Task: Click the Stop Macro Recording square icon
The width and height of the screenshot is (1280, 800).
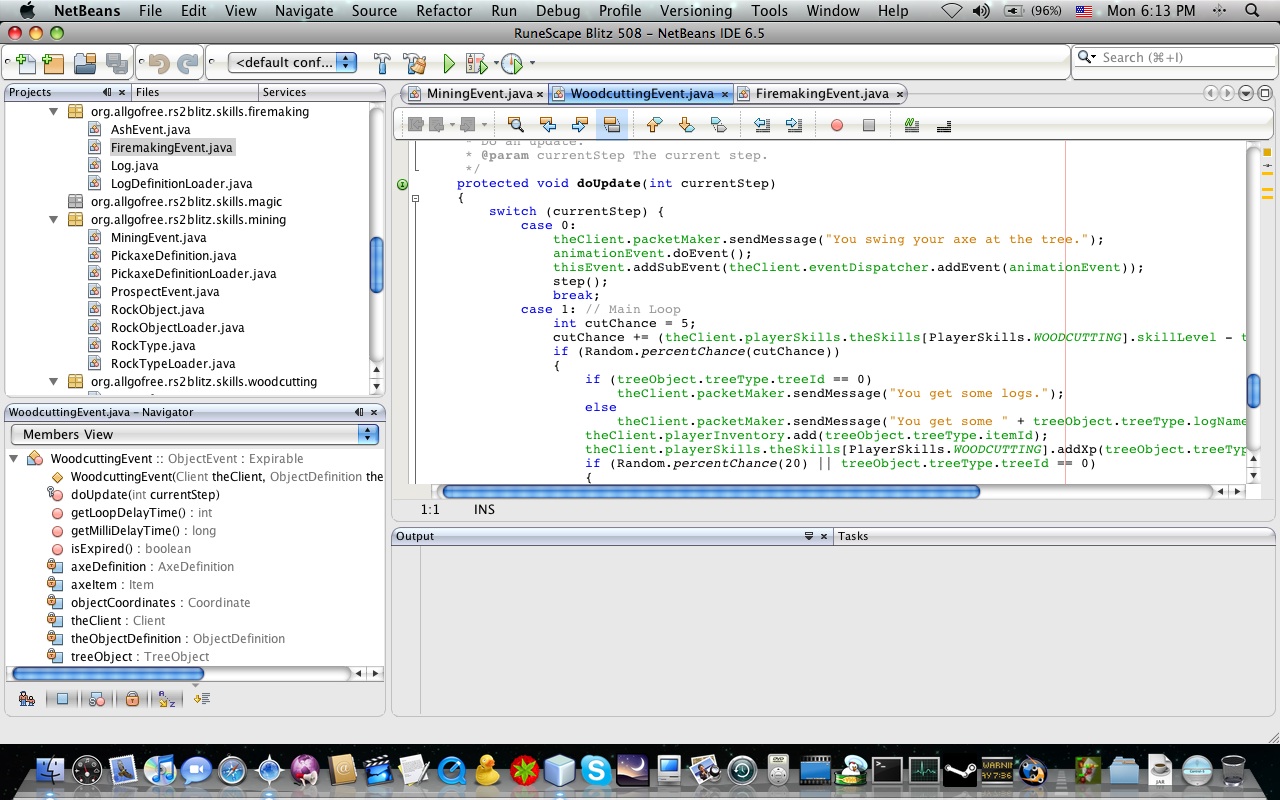Action: (x=869, y=125)
